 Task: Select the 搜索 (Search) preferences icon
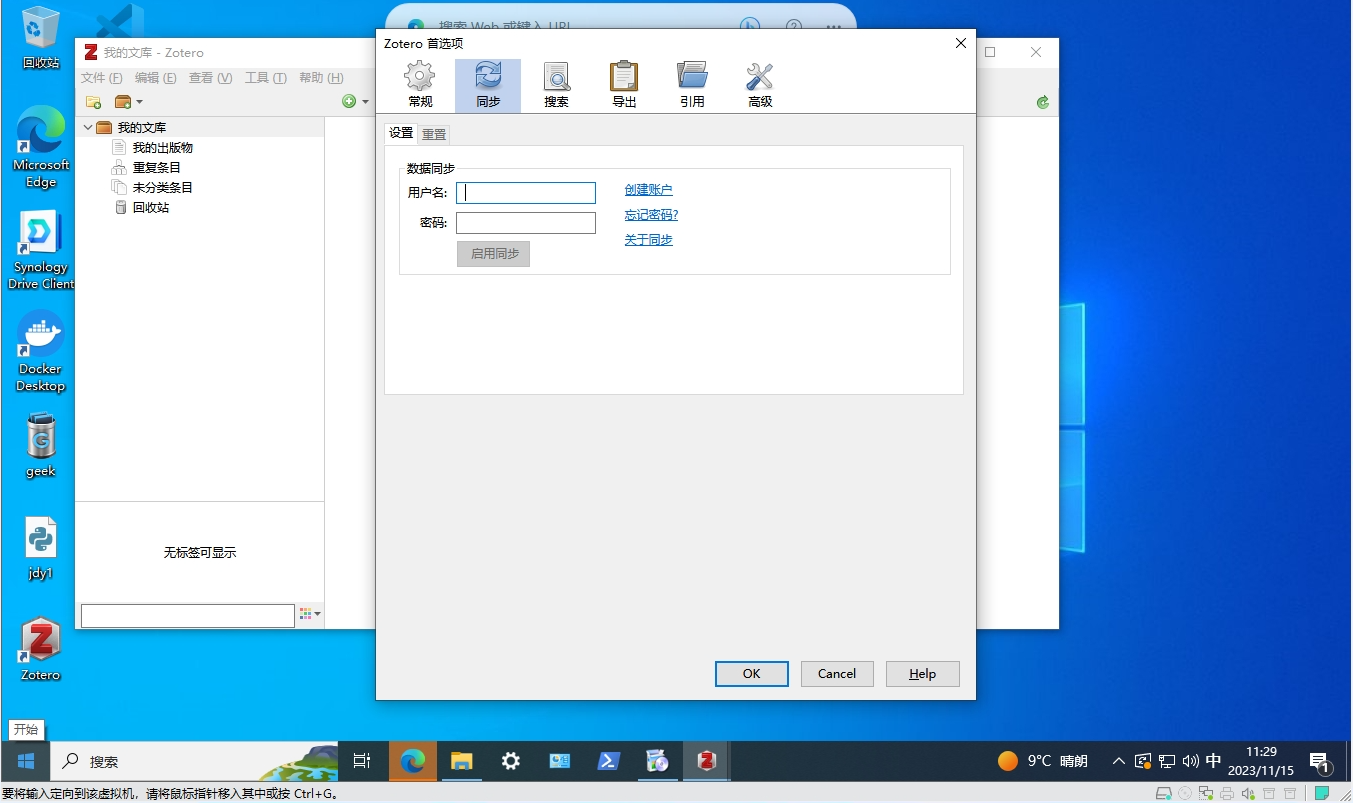pos(556,85)
